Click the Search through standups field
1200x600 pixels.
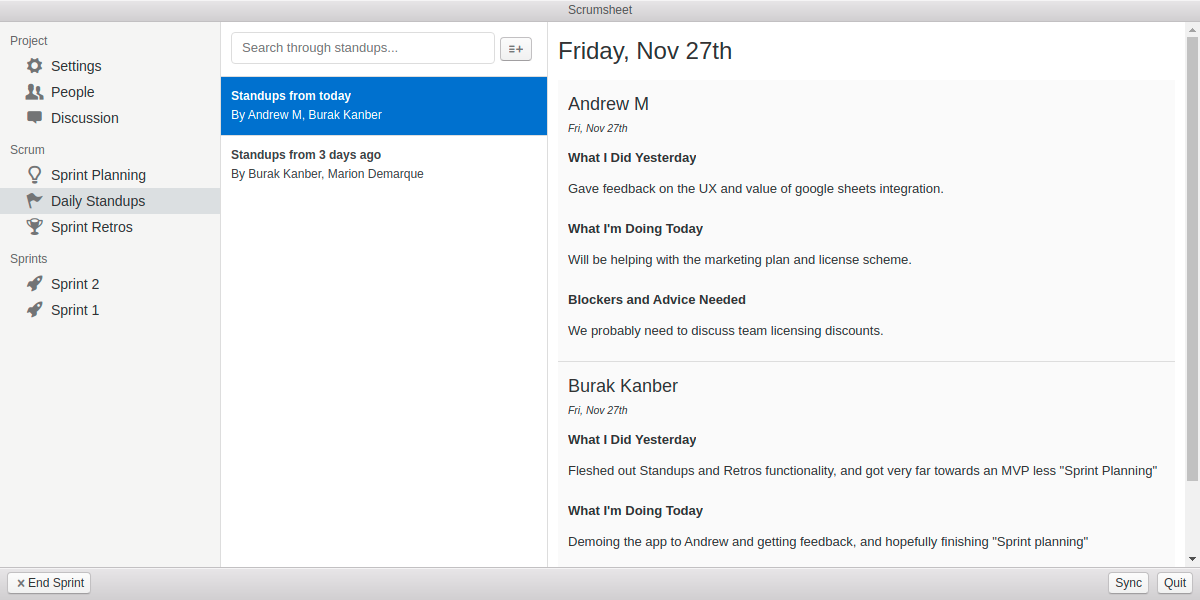[363, 48]
